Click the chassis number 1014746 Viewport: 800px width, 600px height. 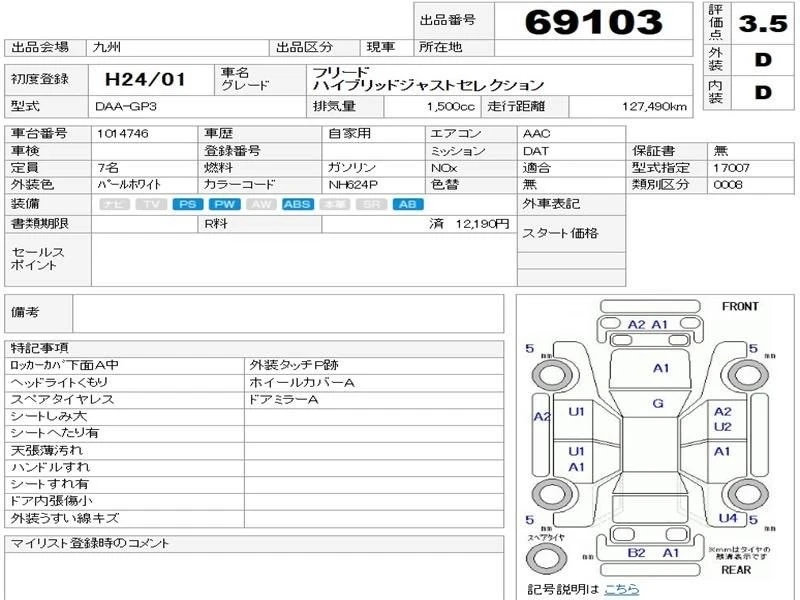[122, 134]
